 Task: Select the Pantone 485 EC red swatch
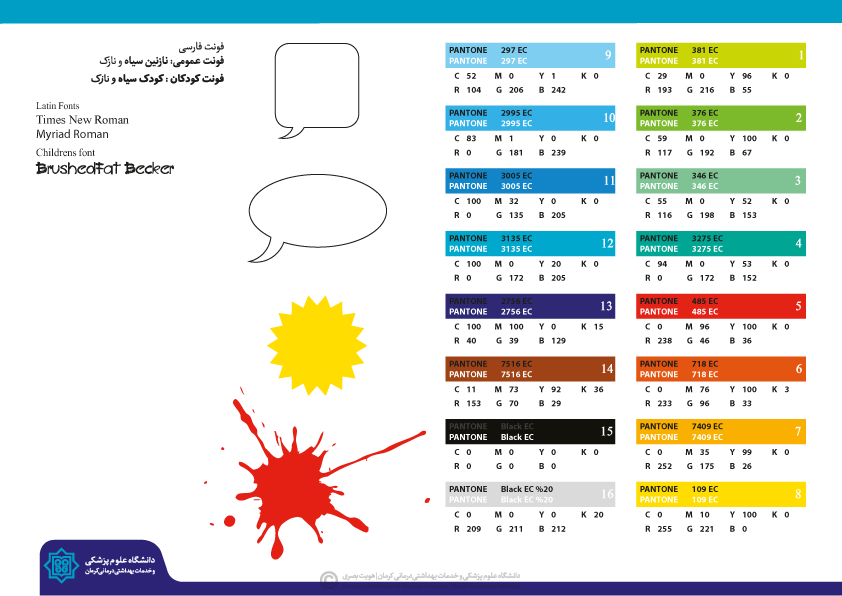point(720,306)
